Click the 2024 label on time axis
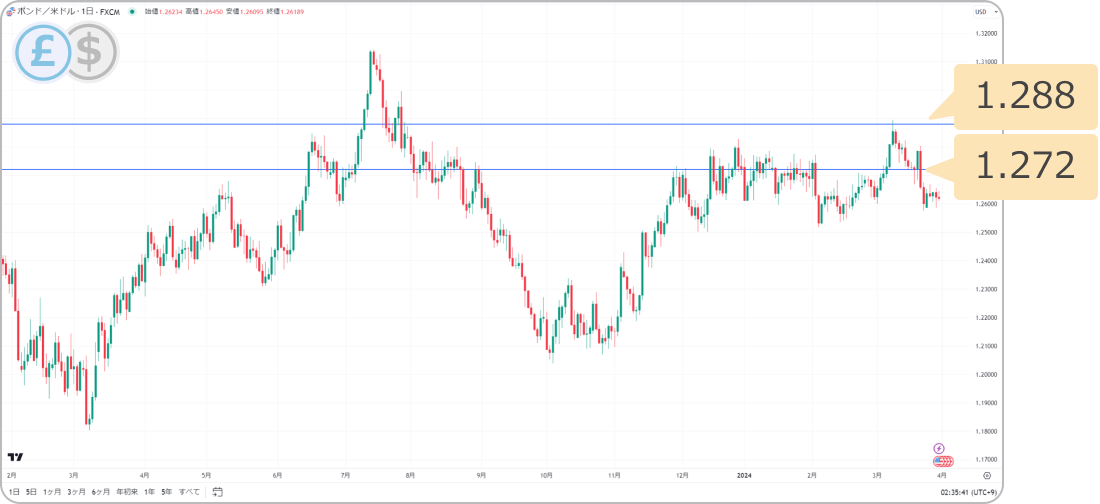 tap(744, 475)
